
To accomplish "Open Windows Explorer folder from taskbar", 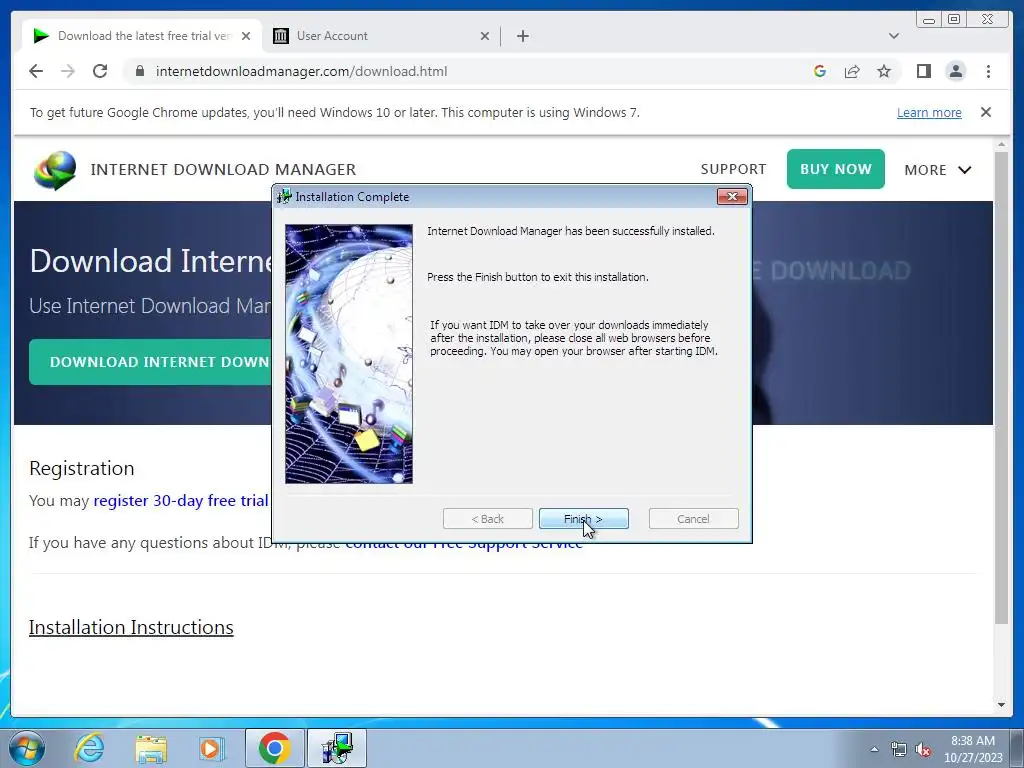I will point(151,748).
